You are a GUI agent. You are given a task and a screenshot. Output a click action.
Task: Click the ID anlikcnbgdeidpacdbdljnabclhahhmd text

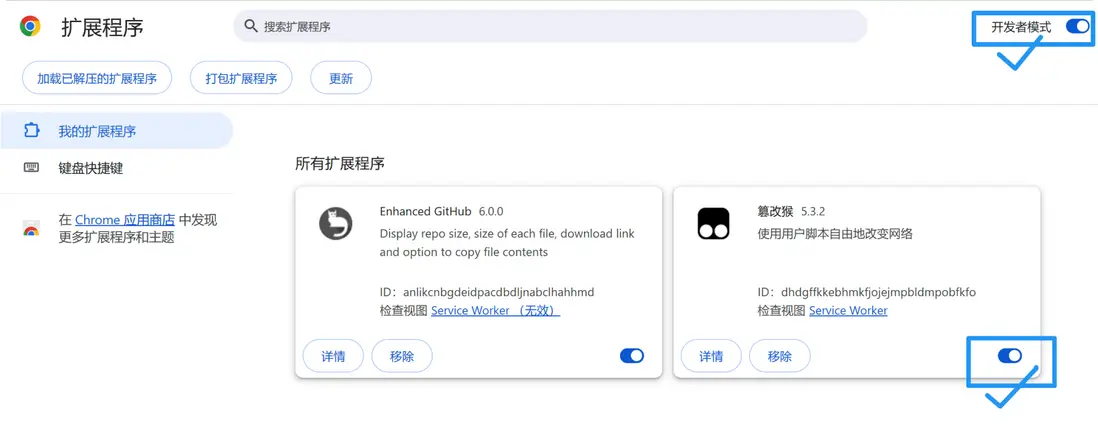click(x=487, y=291)
